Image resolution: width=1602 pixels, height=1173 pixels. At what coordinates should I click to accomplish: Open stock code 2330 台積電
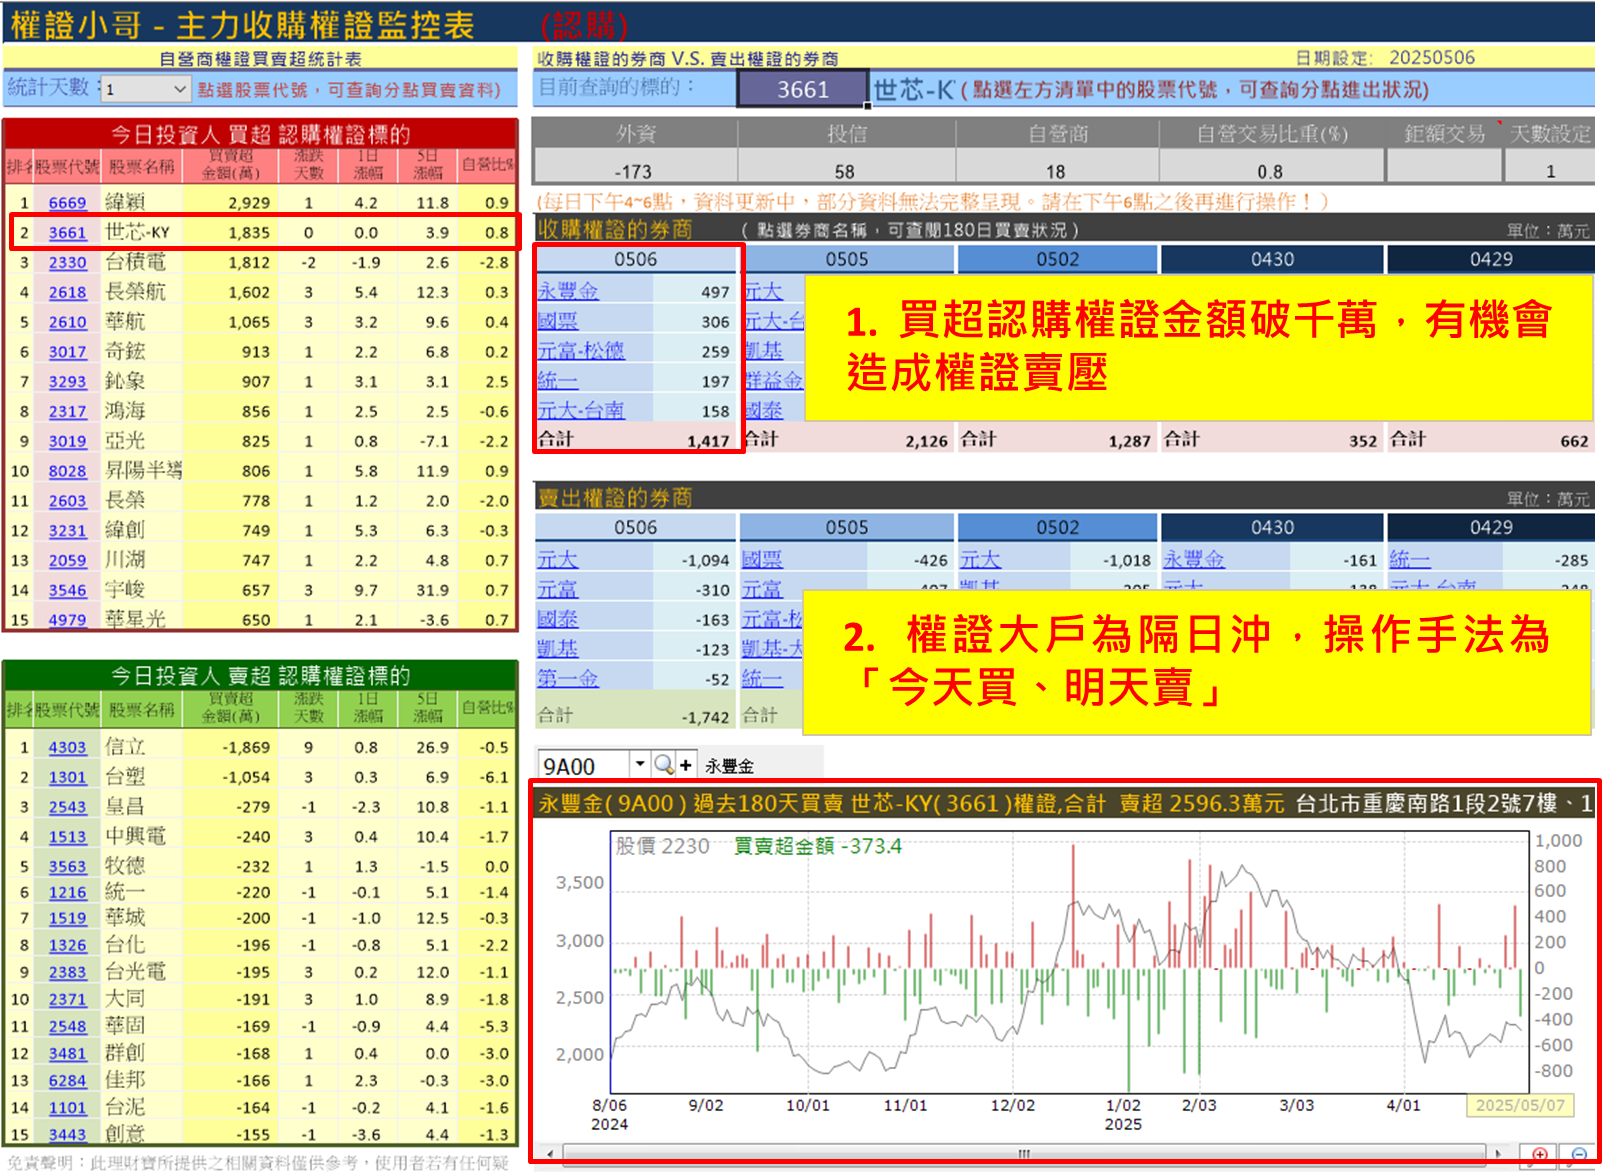67,263
